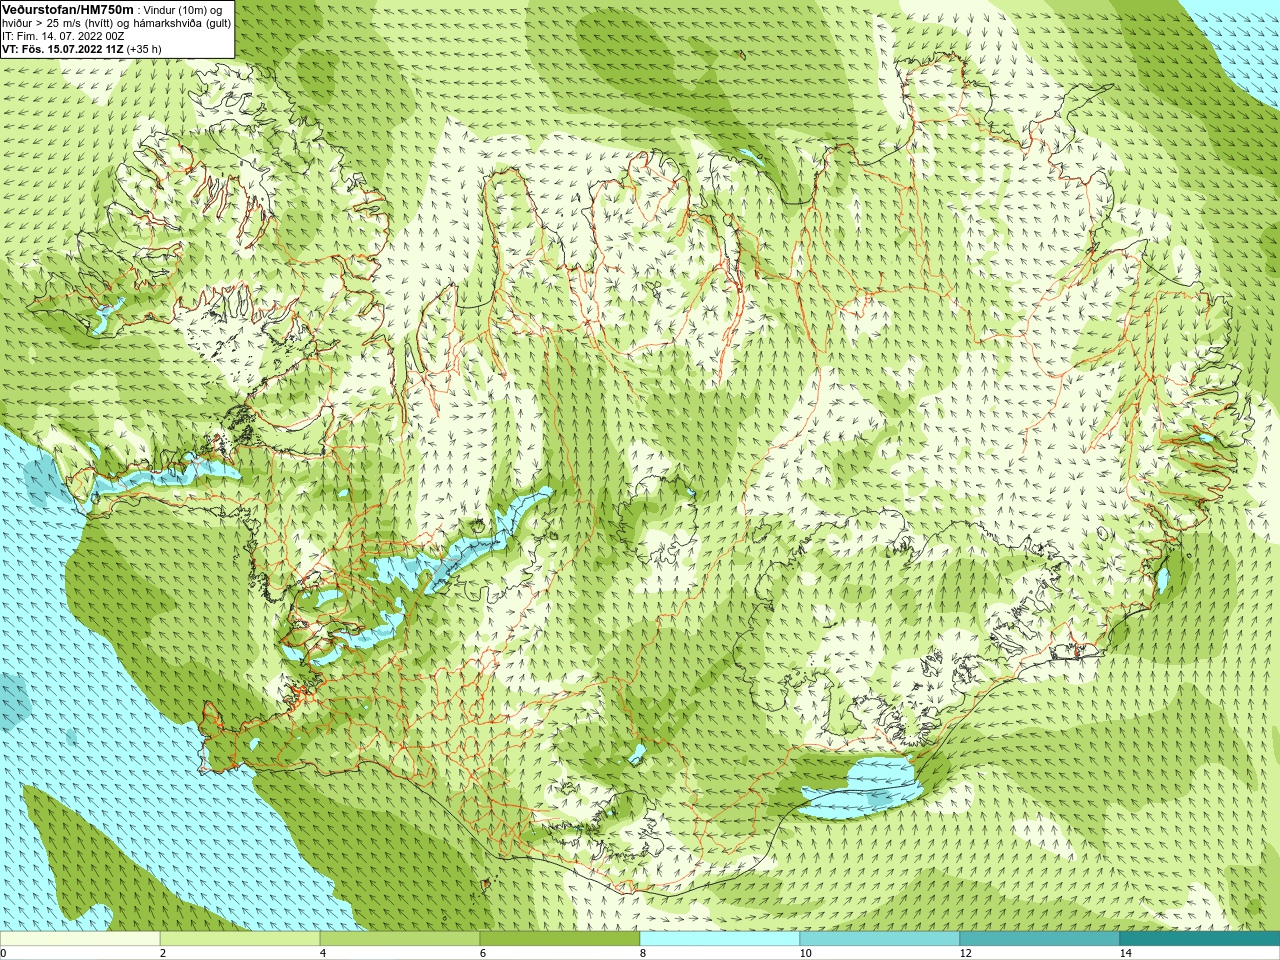Click the 'IT: Fim. 14. 07. 2022 00Z' line
The width and height of the screenshot is (1280, 960).
pos(63,36)
